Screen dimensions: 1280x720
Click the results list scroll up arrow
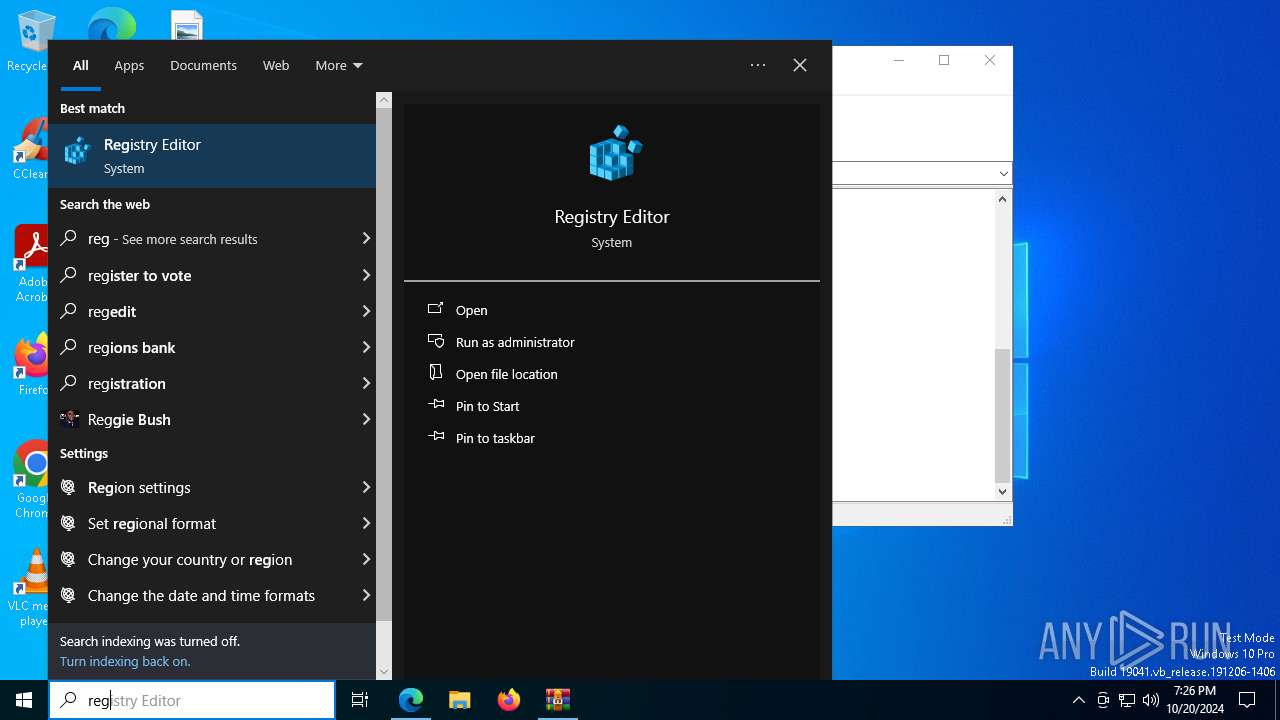click(x=384, y=100)
